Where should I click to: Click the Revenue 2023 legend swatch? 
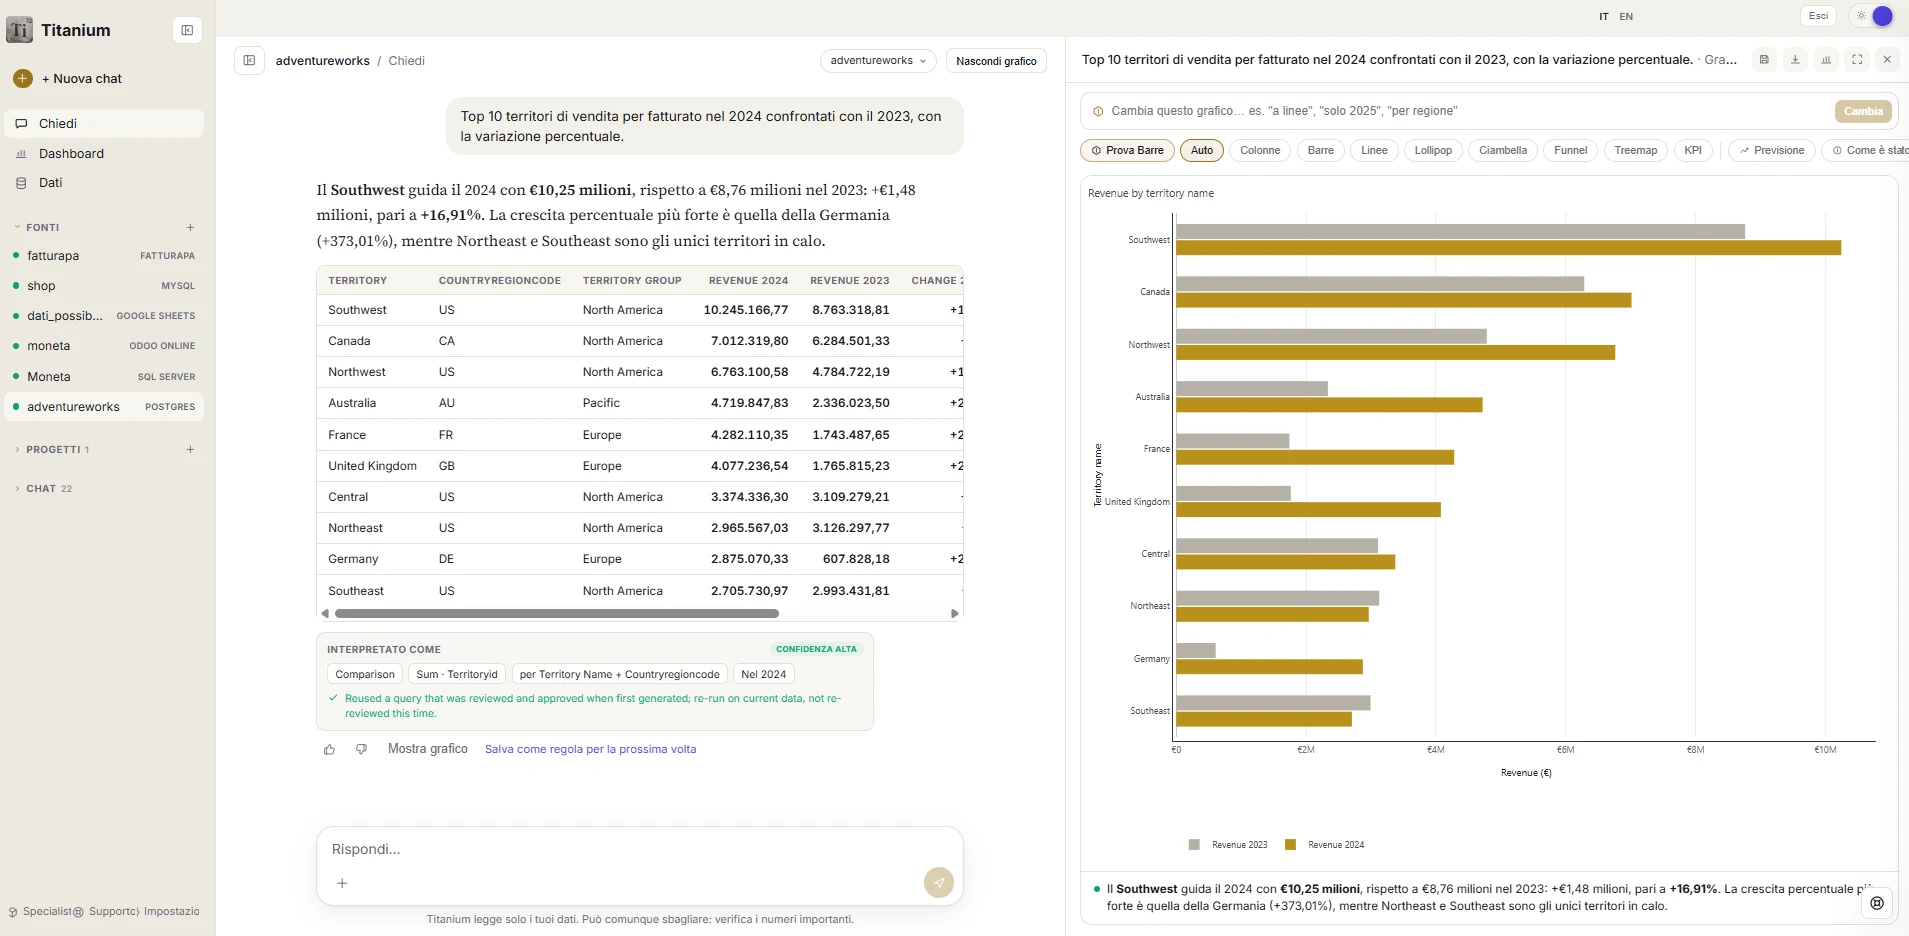click(x=1194, y=845)
